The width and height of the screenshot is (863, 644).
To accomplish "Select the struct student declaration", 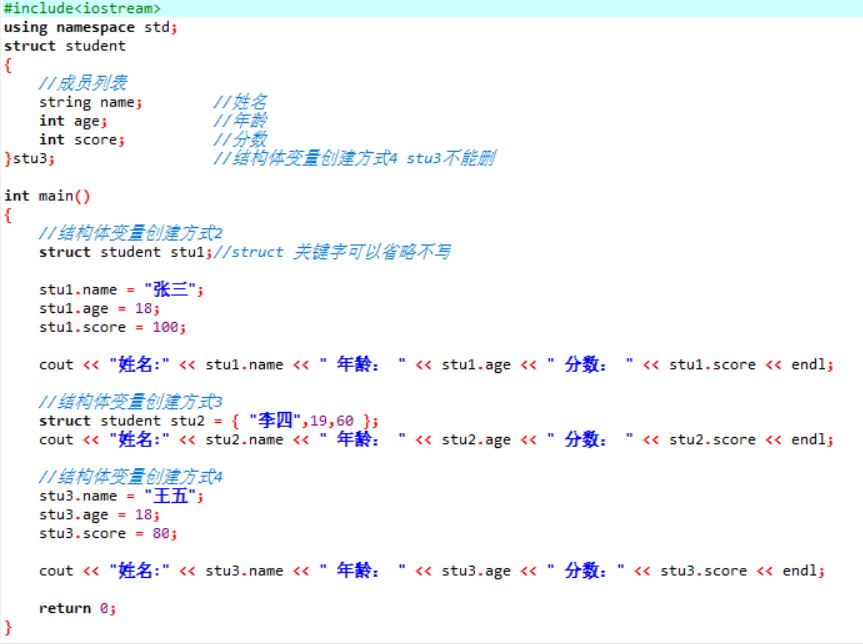I will (61, 45).
